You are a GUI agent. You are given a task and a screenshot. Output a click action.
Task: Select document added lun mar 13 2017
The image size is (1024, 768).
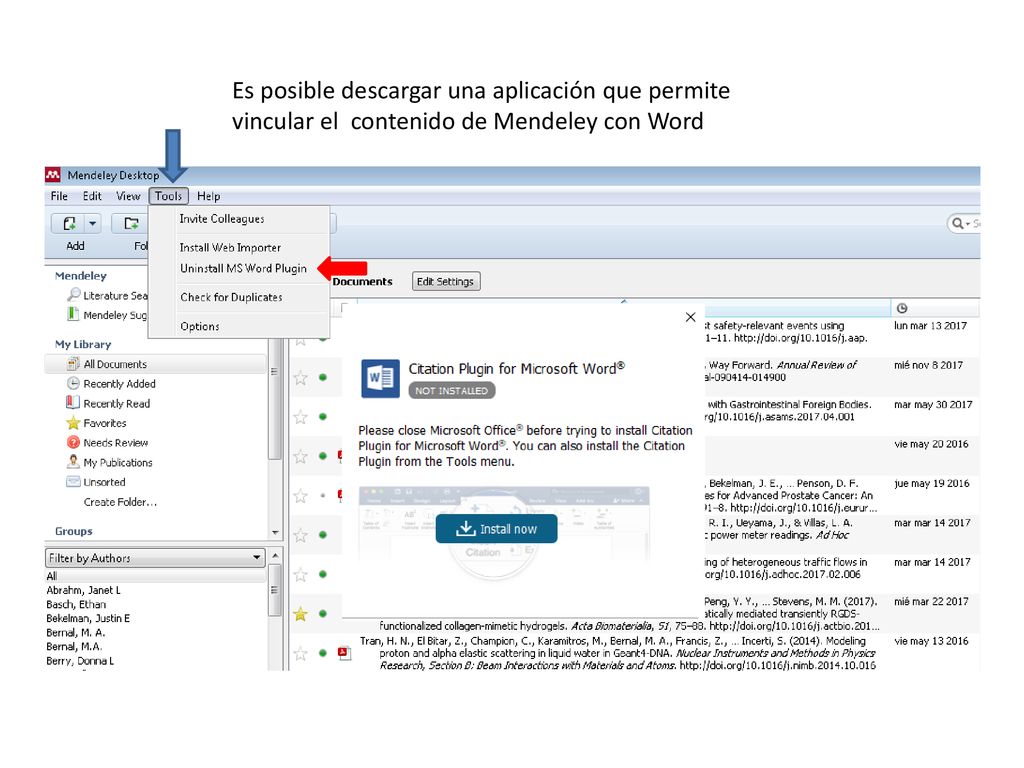click(x=930, y=326)
